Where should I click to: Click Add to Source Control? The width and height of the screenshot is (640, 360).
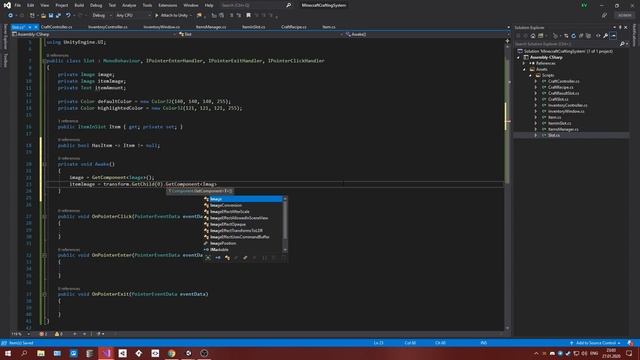point(596,343)
